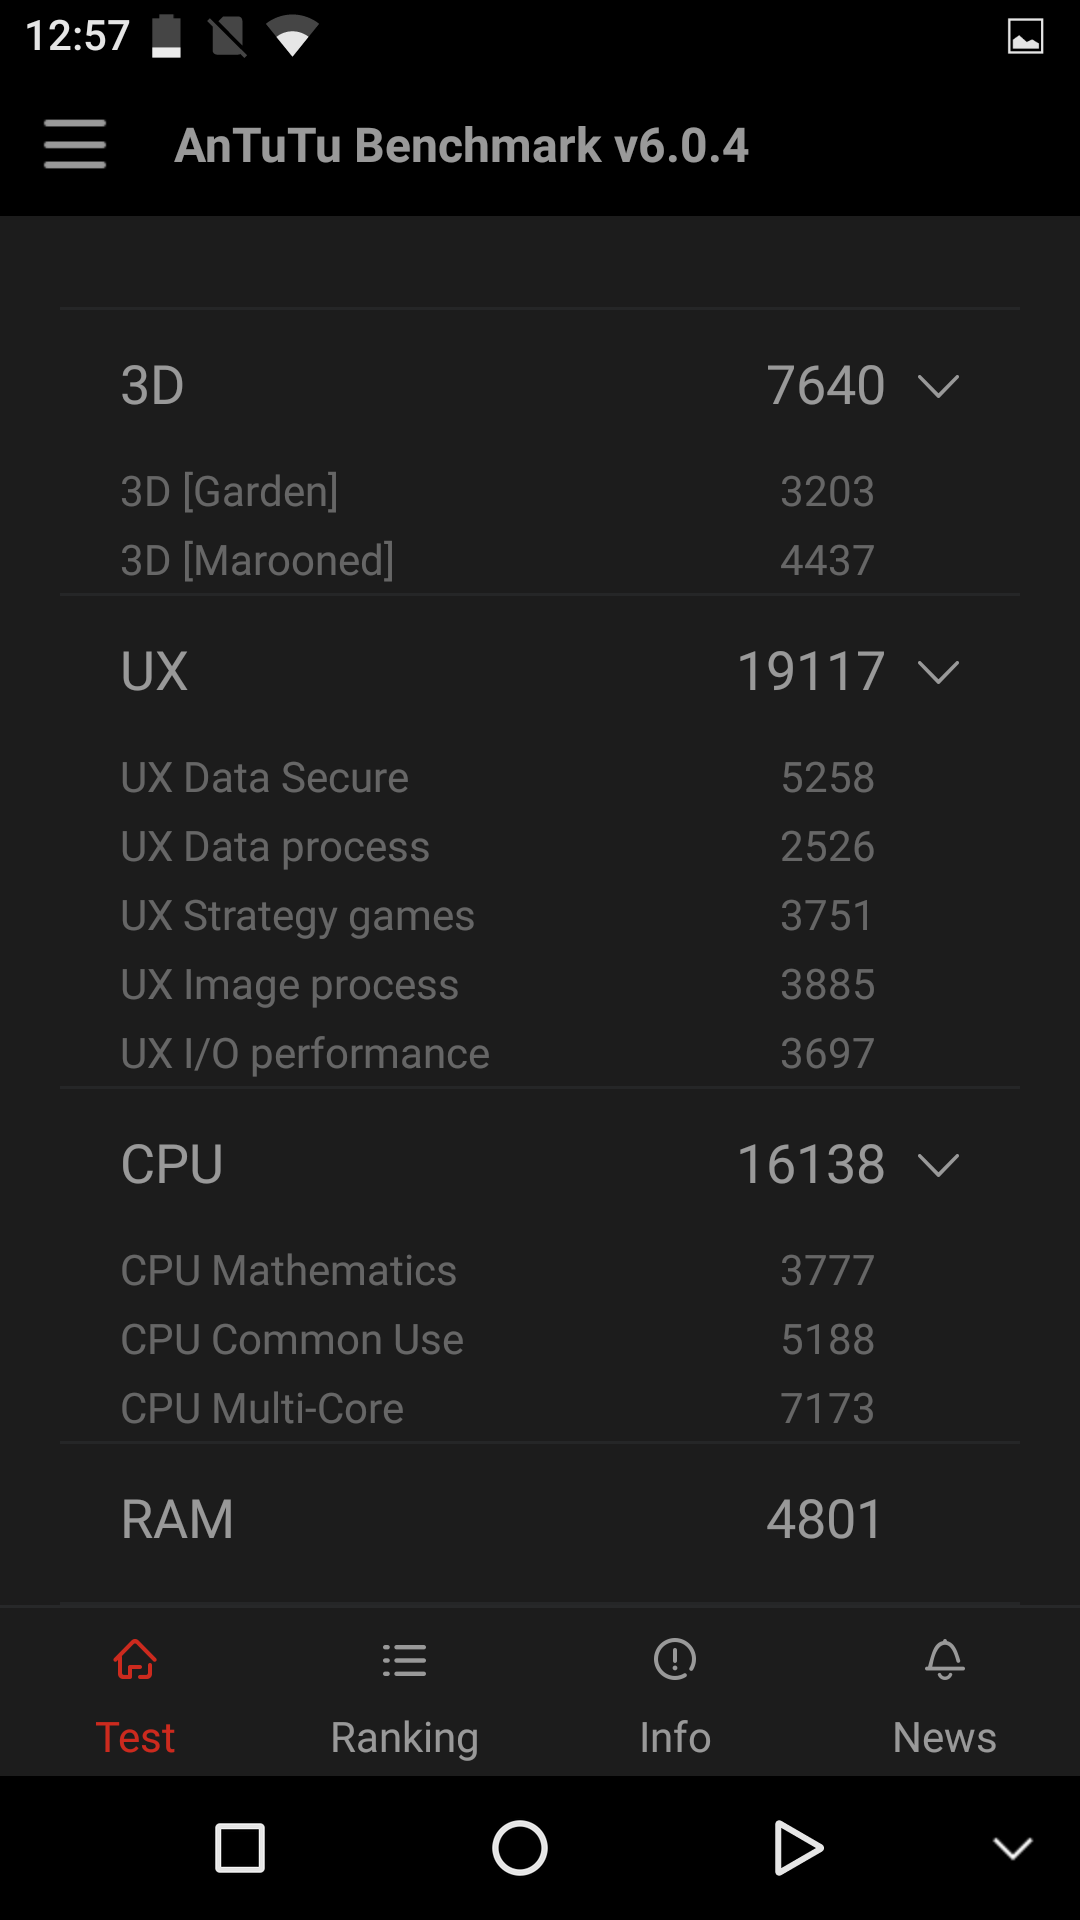The image size is (1080, 1920).
Task: Tap the Ranking list icon
Action: pyautogui.click(x=404, y=1660)
